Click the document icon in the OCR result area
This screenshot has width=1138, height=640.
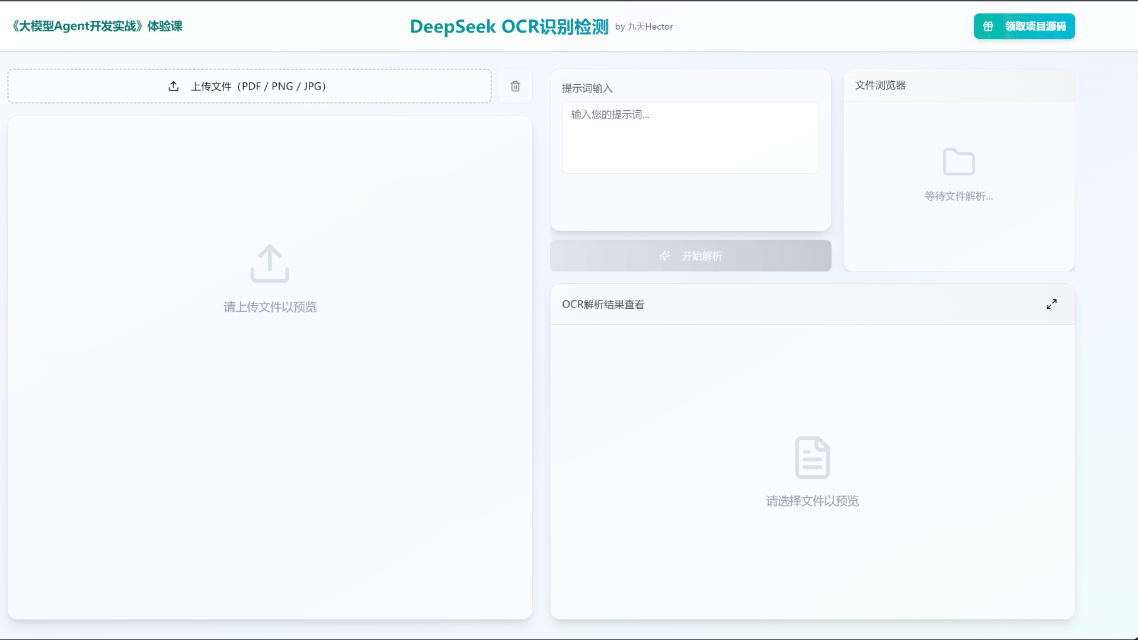pyautogui.click(x=812, y=458)
